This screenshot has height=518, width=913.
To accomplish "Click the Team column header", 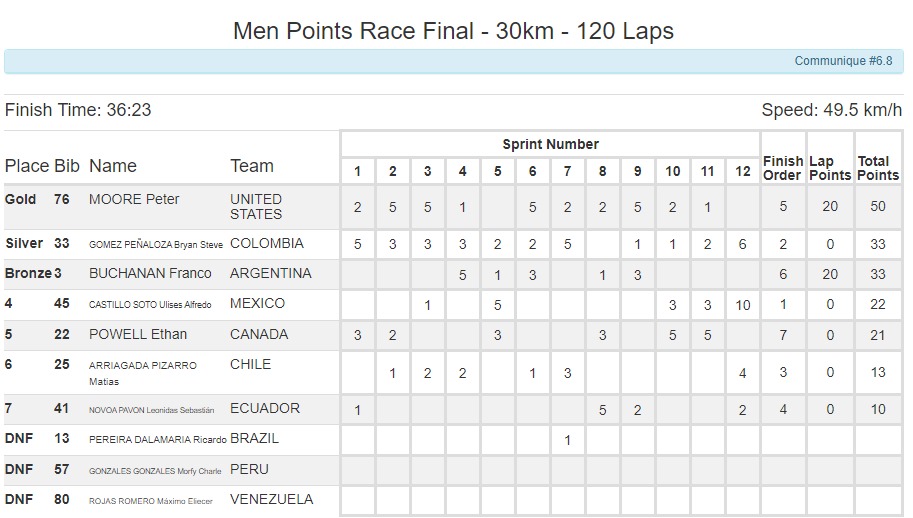I will tap(252, 166).
